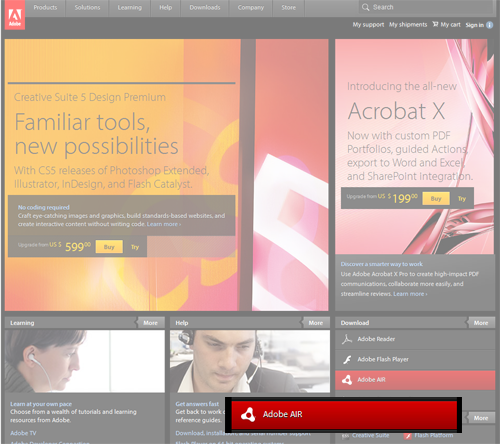This screenshot has height=444, width=500.
Task: Open the Get answers fast link
Action: point(197,404)
